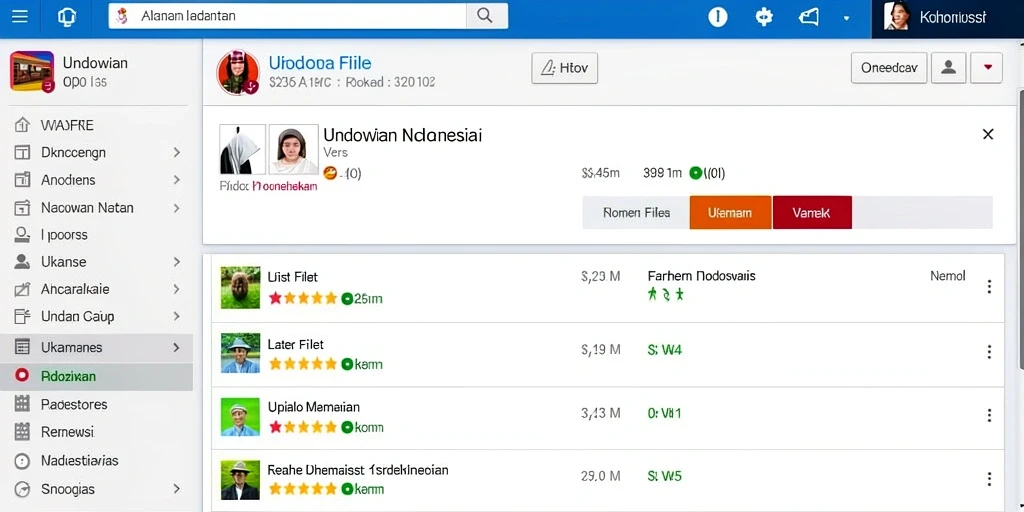Open the Uiodooa Fiile title link
The image size is (1024, 512).
pyautogui.click(x=320, y=63)
